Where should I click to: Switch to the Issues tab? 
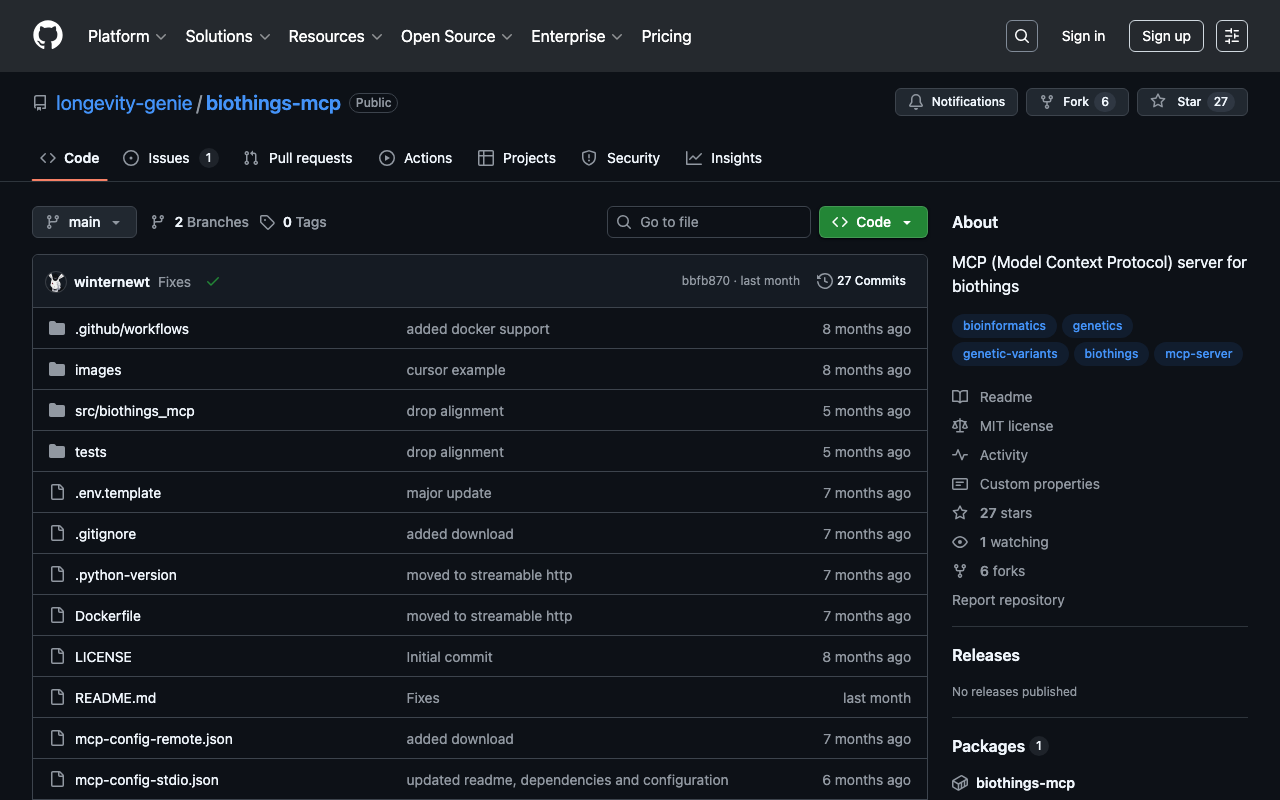tap(169, 158)
